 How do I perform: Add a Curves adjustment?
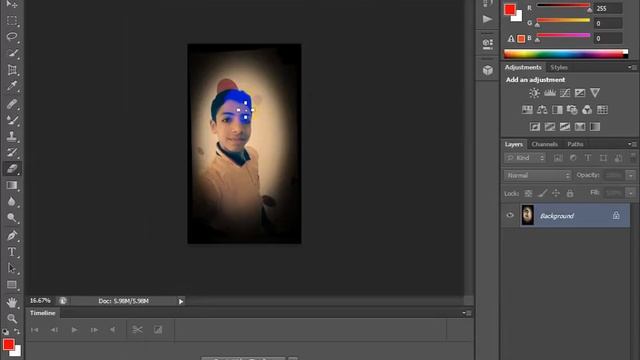point(564,93)
